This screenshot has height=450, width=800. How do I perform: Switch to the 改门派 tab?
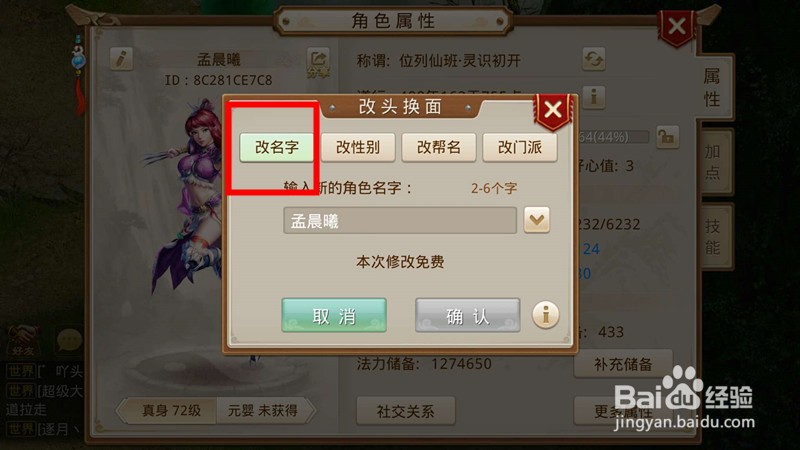(x=519, y=147)
